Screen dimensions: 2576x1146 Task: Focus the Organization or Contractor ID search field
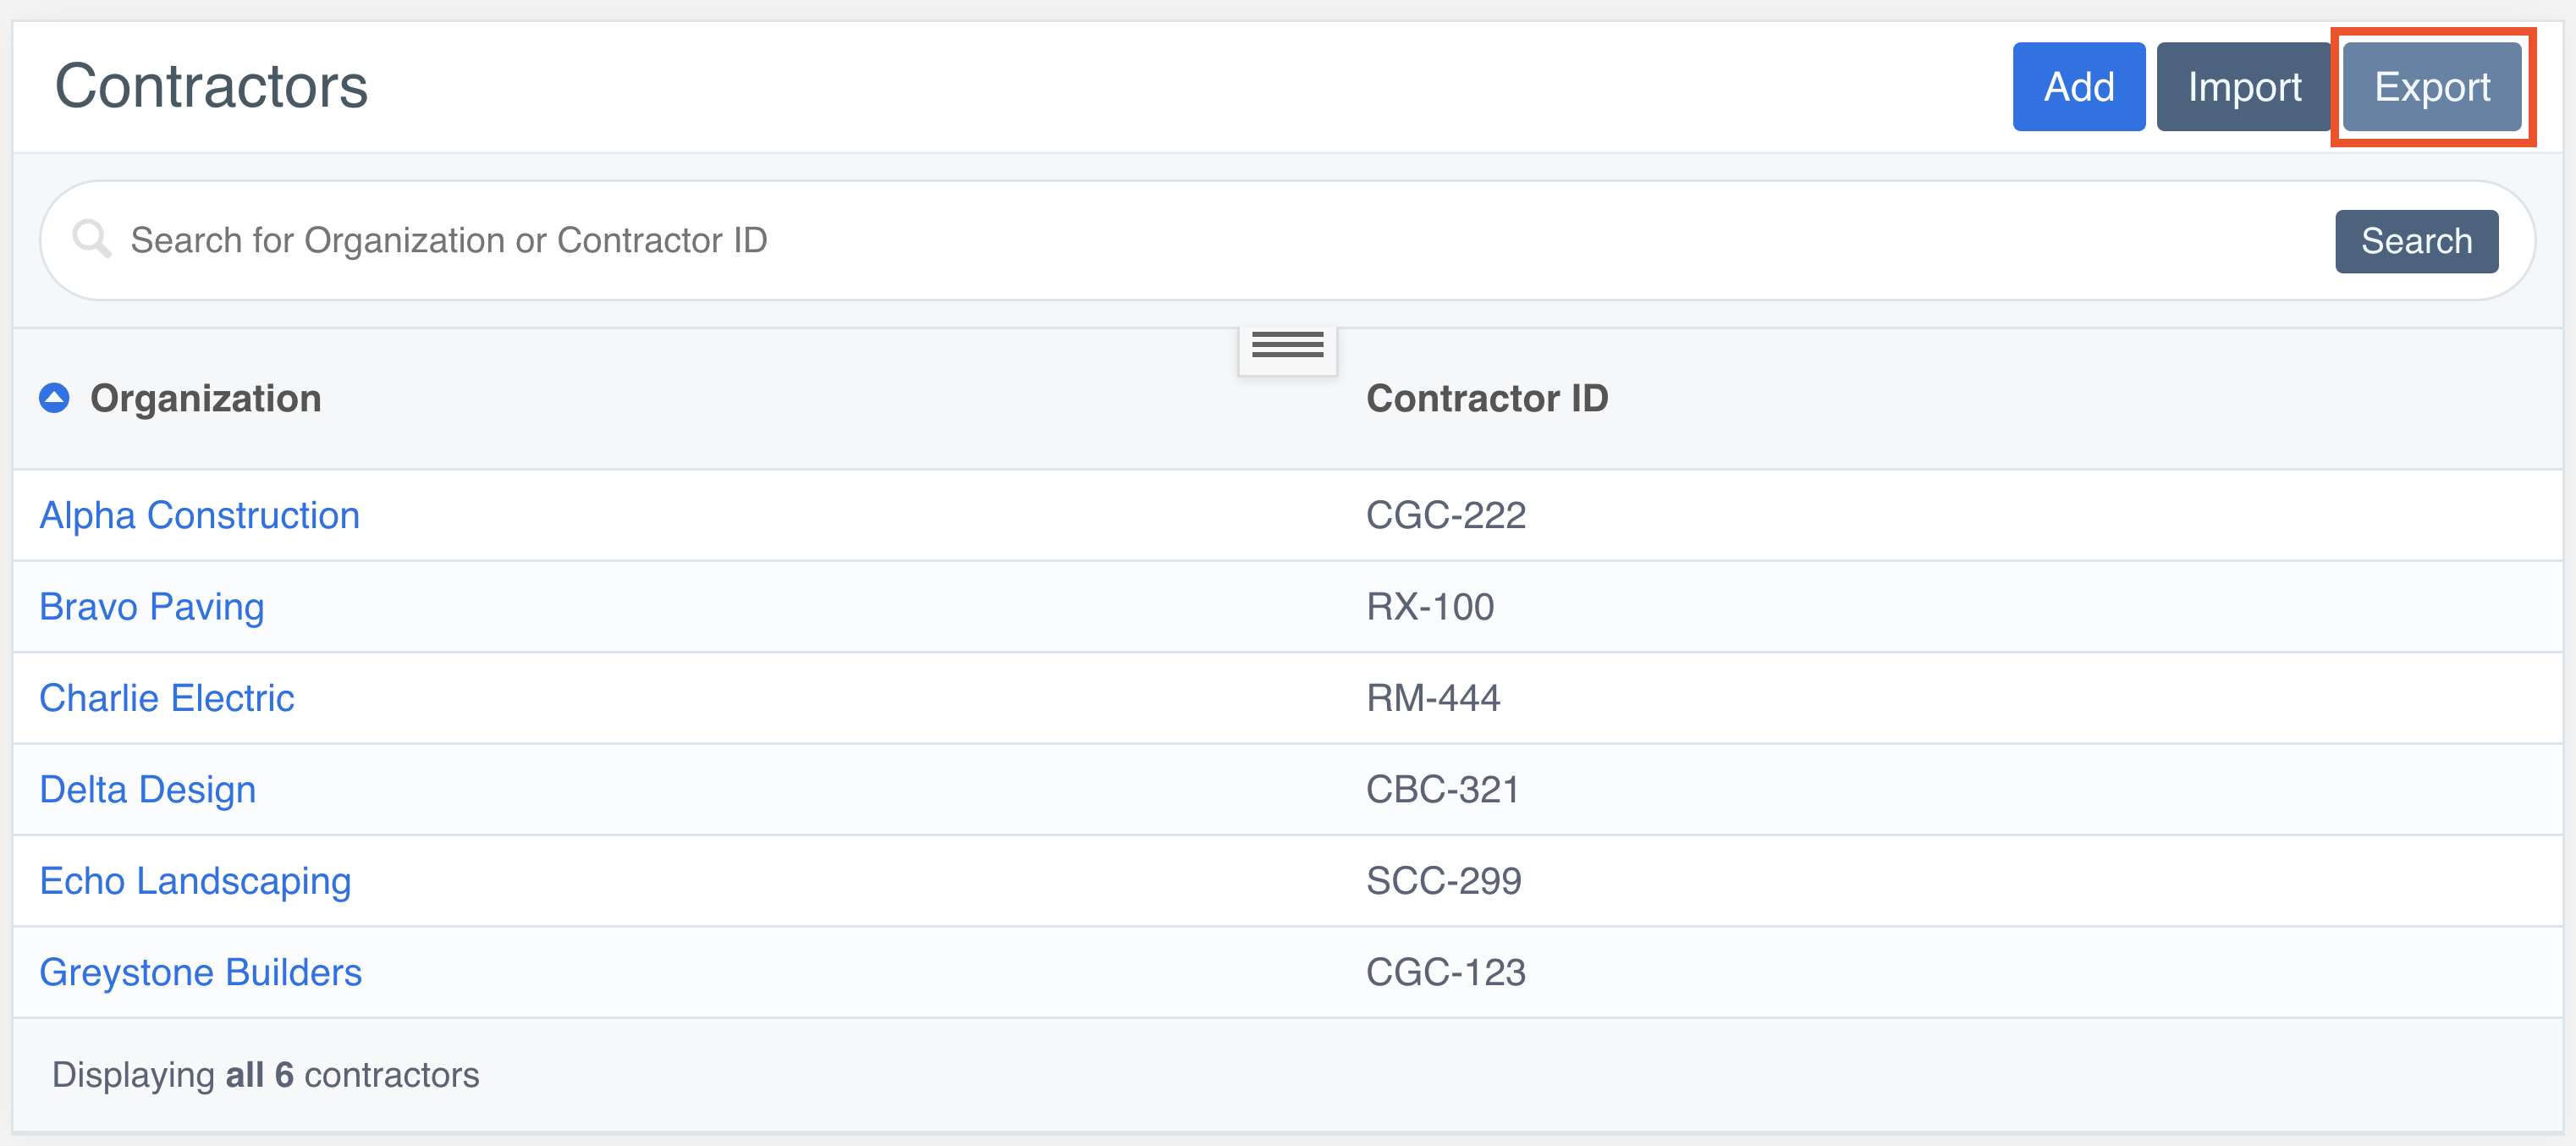tap(1200, 240)
